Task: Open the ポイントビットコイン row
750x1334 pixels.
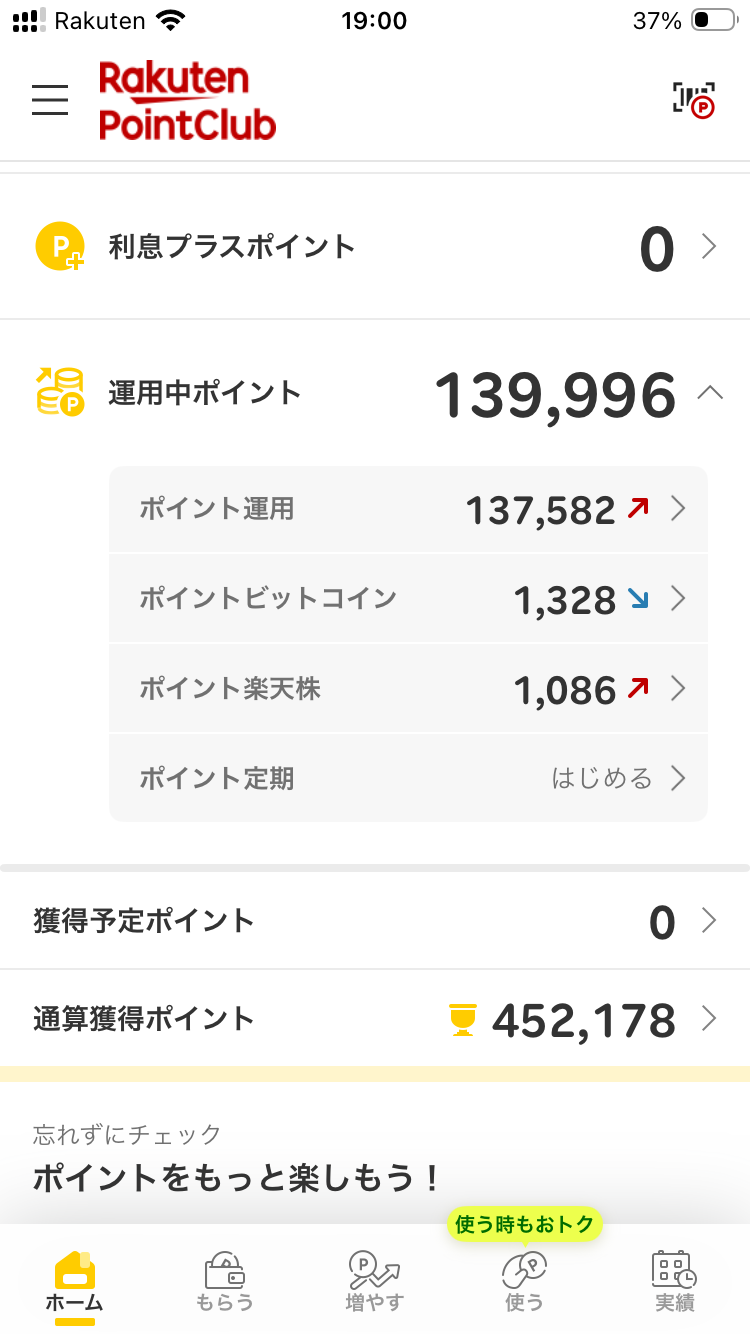Action: coord(408,599)
